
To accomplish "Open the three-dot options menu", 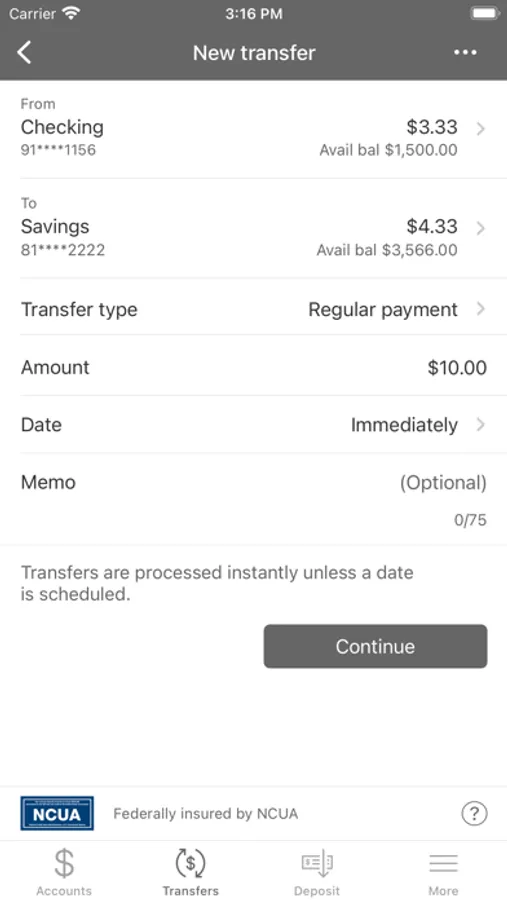I will (x=465, y=52).
